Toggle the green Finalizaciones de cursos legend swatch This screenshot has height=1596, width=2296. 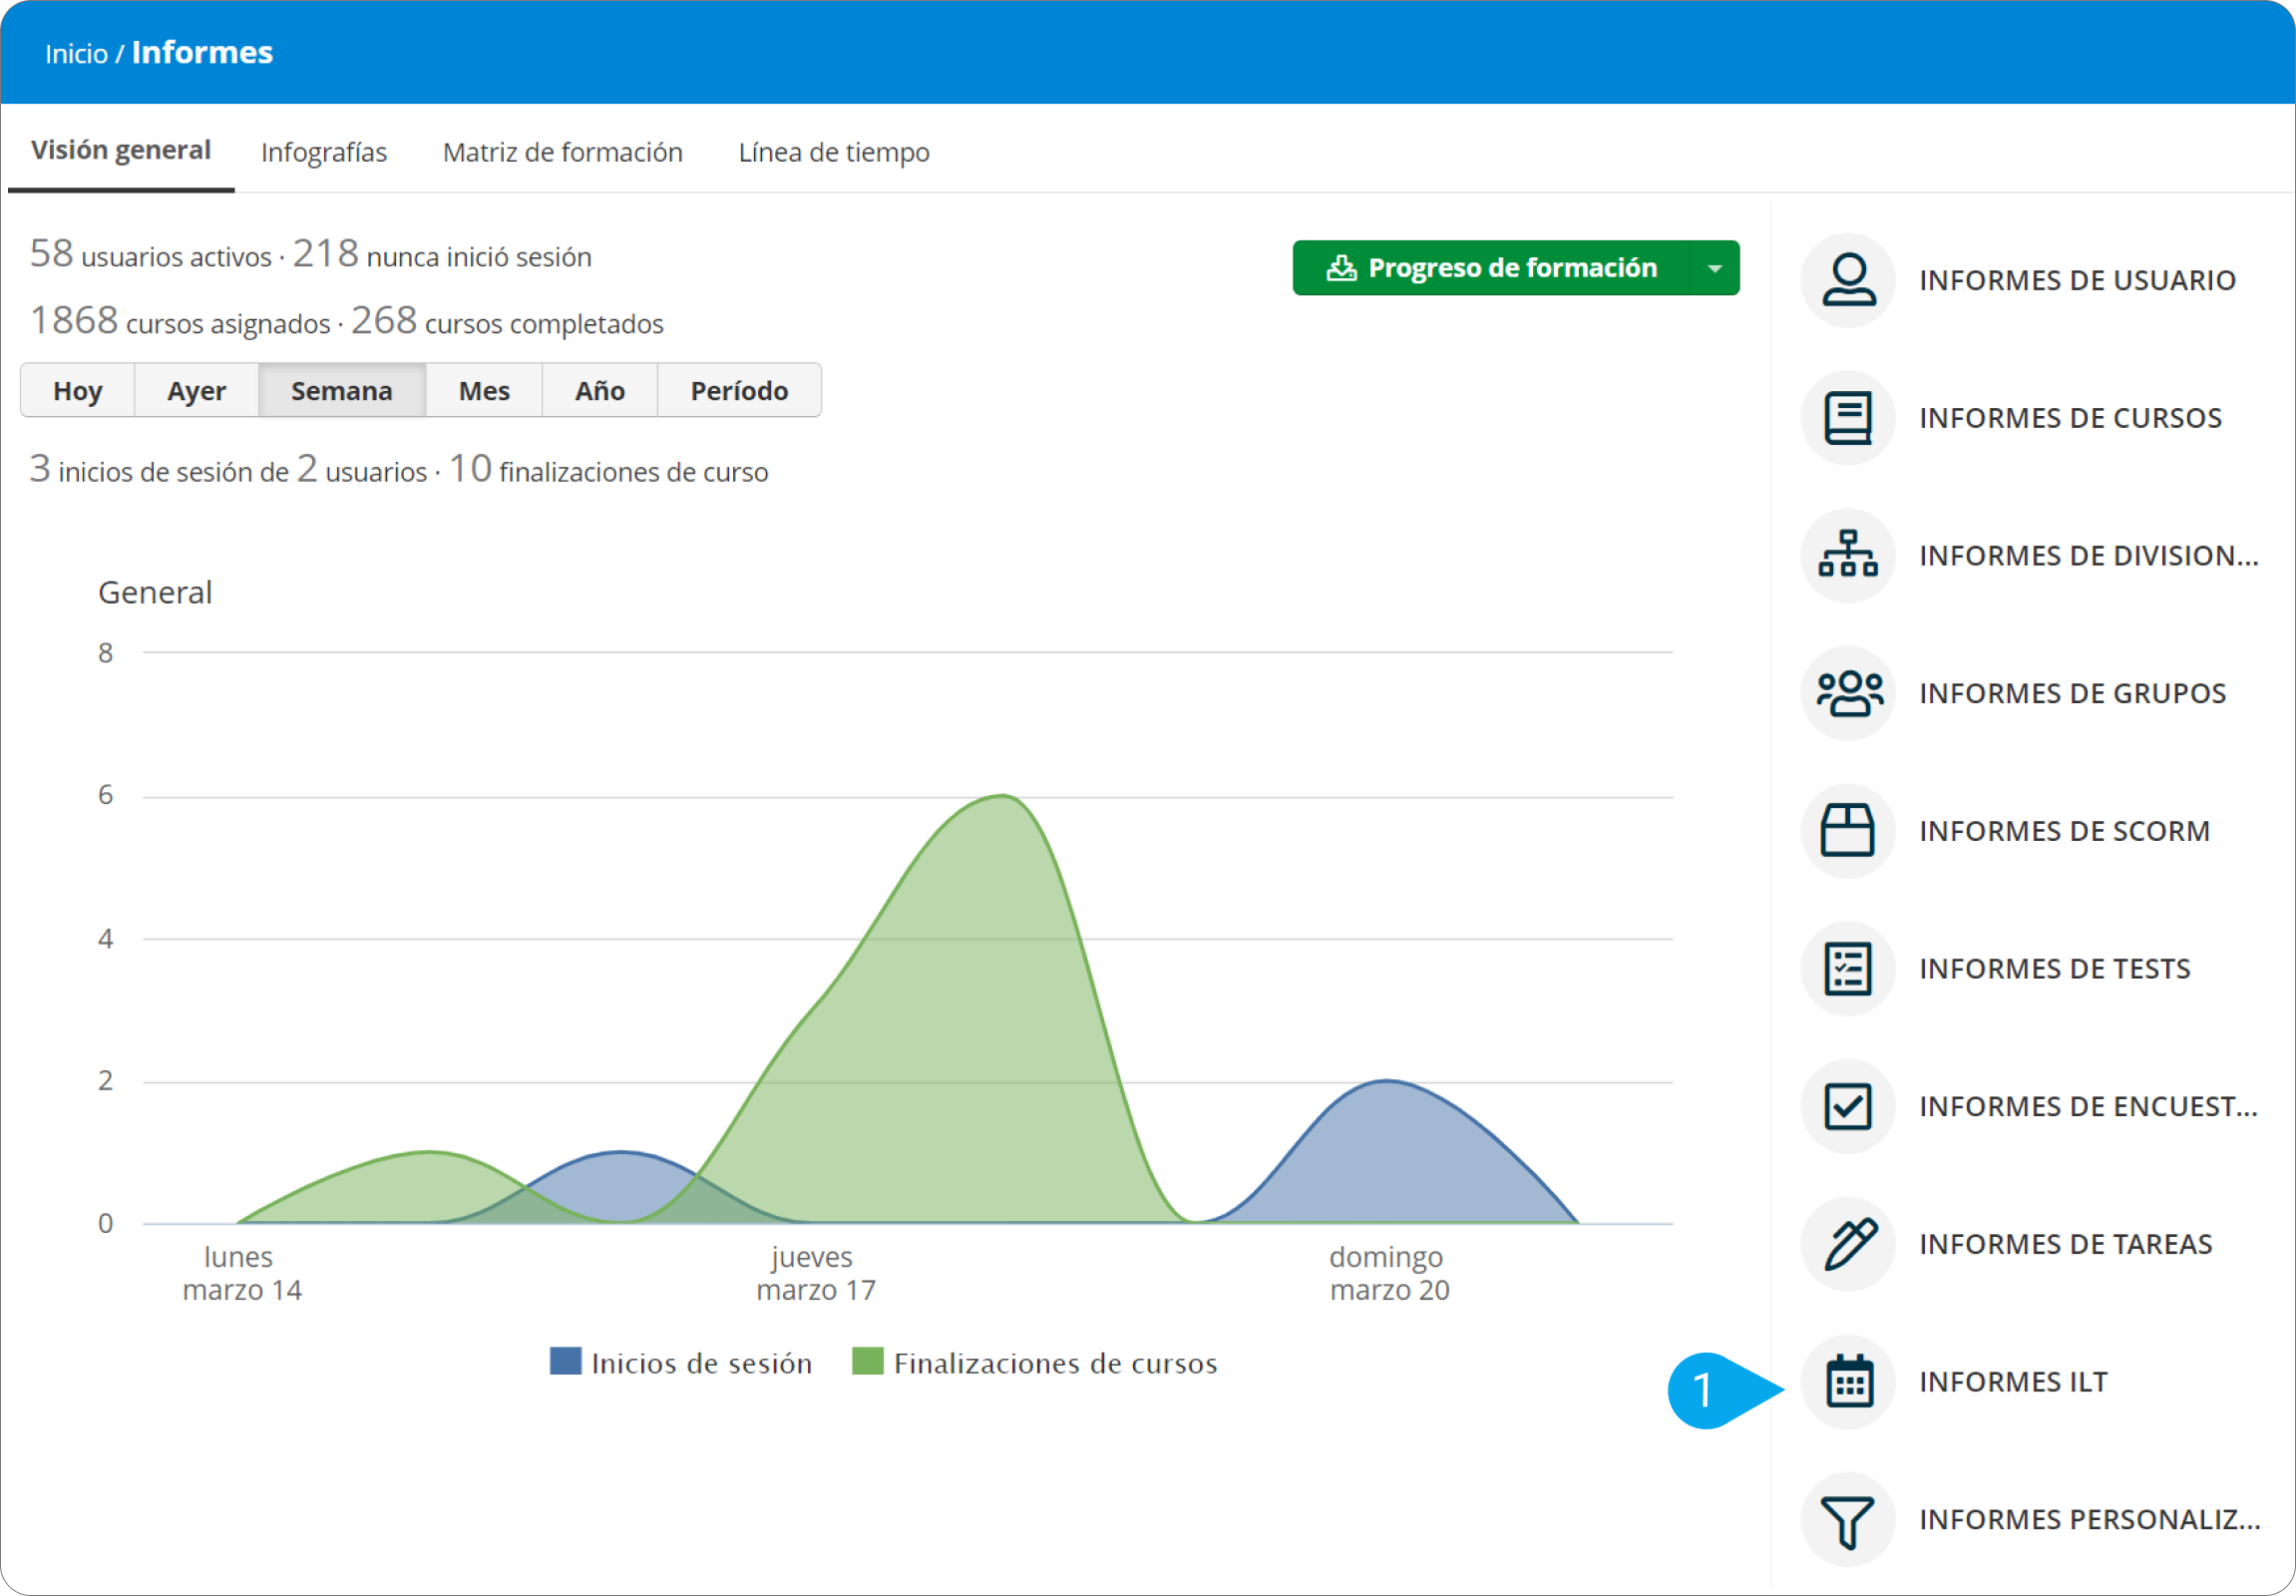[868, 1361]
